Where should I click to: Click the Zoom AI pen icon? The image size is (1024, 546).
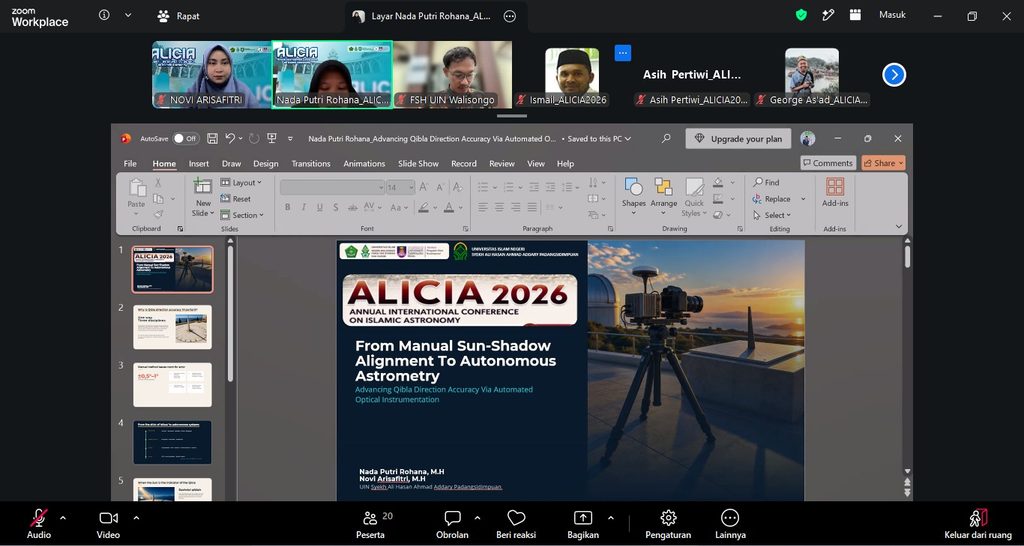(x=828, y=15)
